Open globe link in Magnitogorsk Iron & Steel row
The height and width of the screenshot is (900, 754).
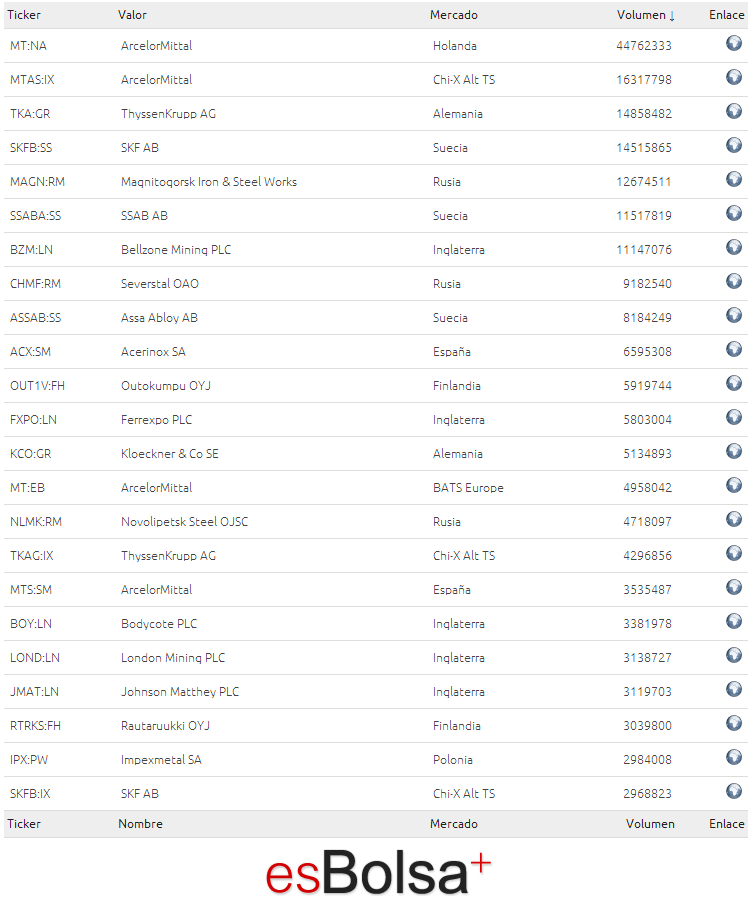tap(734, 179)
